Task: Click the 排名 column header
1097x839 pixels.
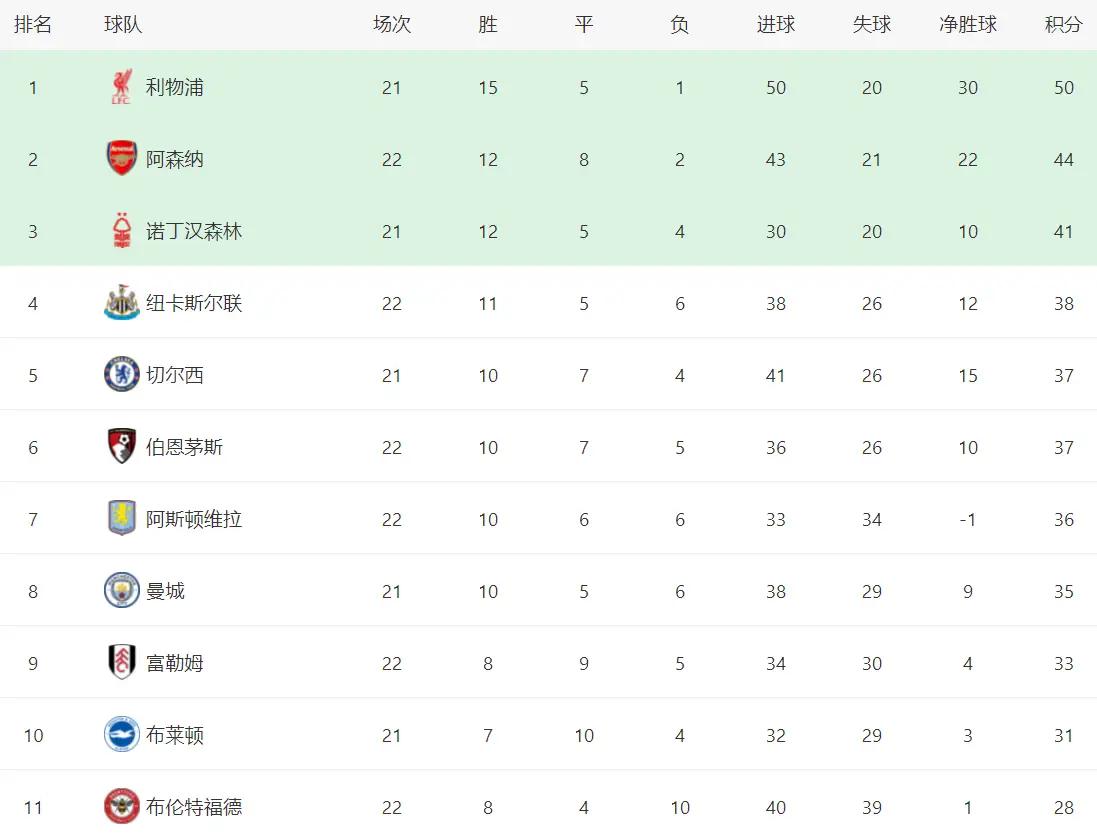Action: 33,25
